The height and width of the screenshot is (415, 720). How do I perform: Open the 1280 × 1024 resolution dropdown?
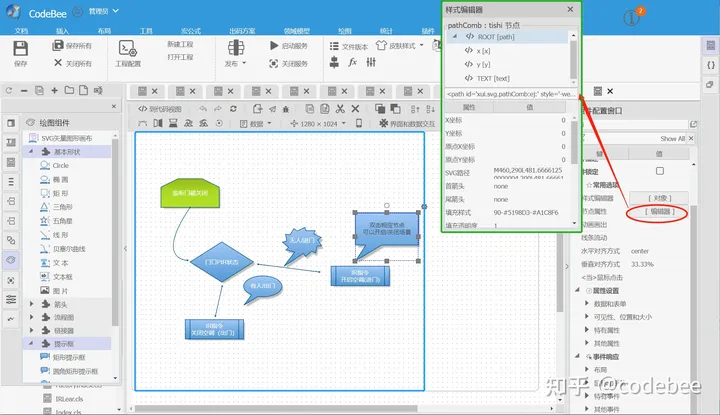[320, 124]
